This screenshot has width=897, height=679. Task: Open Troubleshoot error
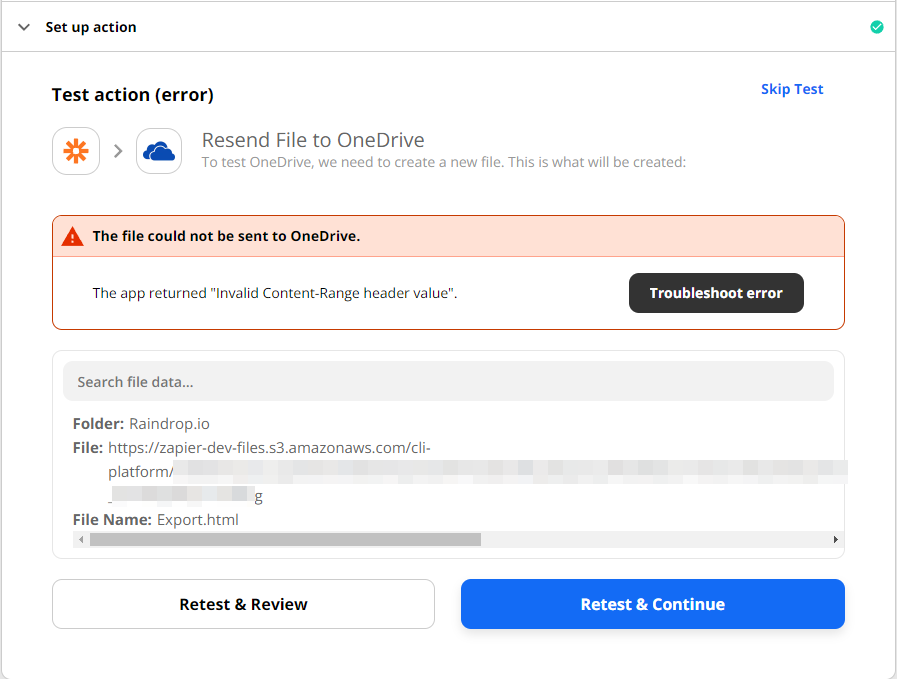coord(716,293)
